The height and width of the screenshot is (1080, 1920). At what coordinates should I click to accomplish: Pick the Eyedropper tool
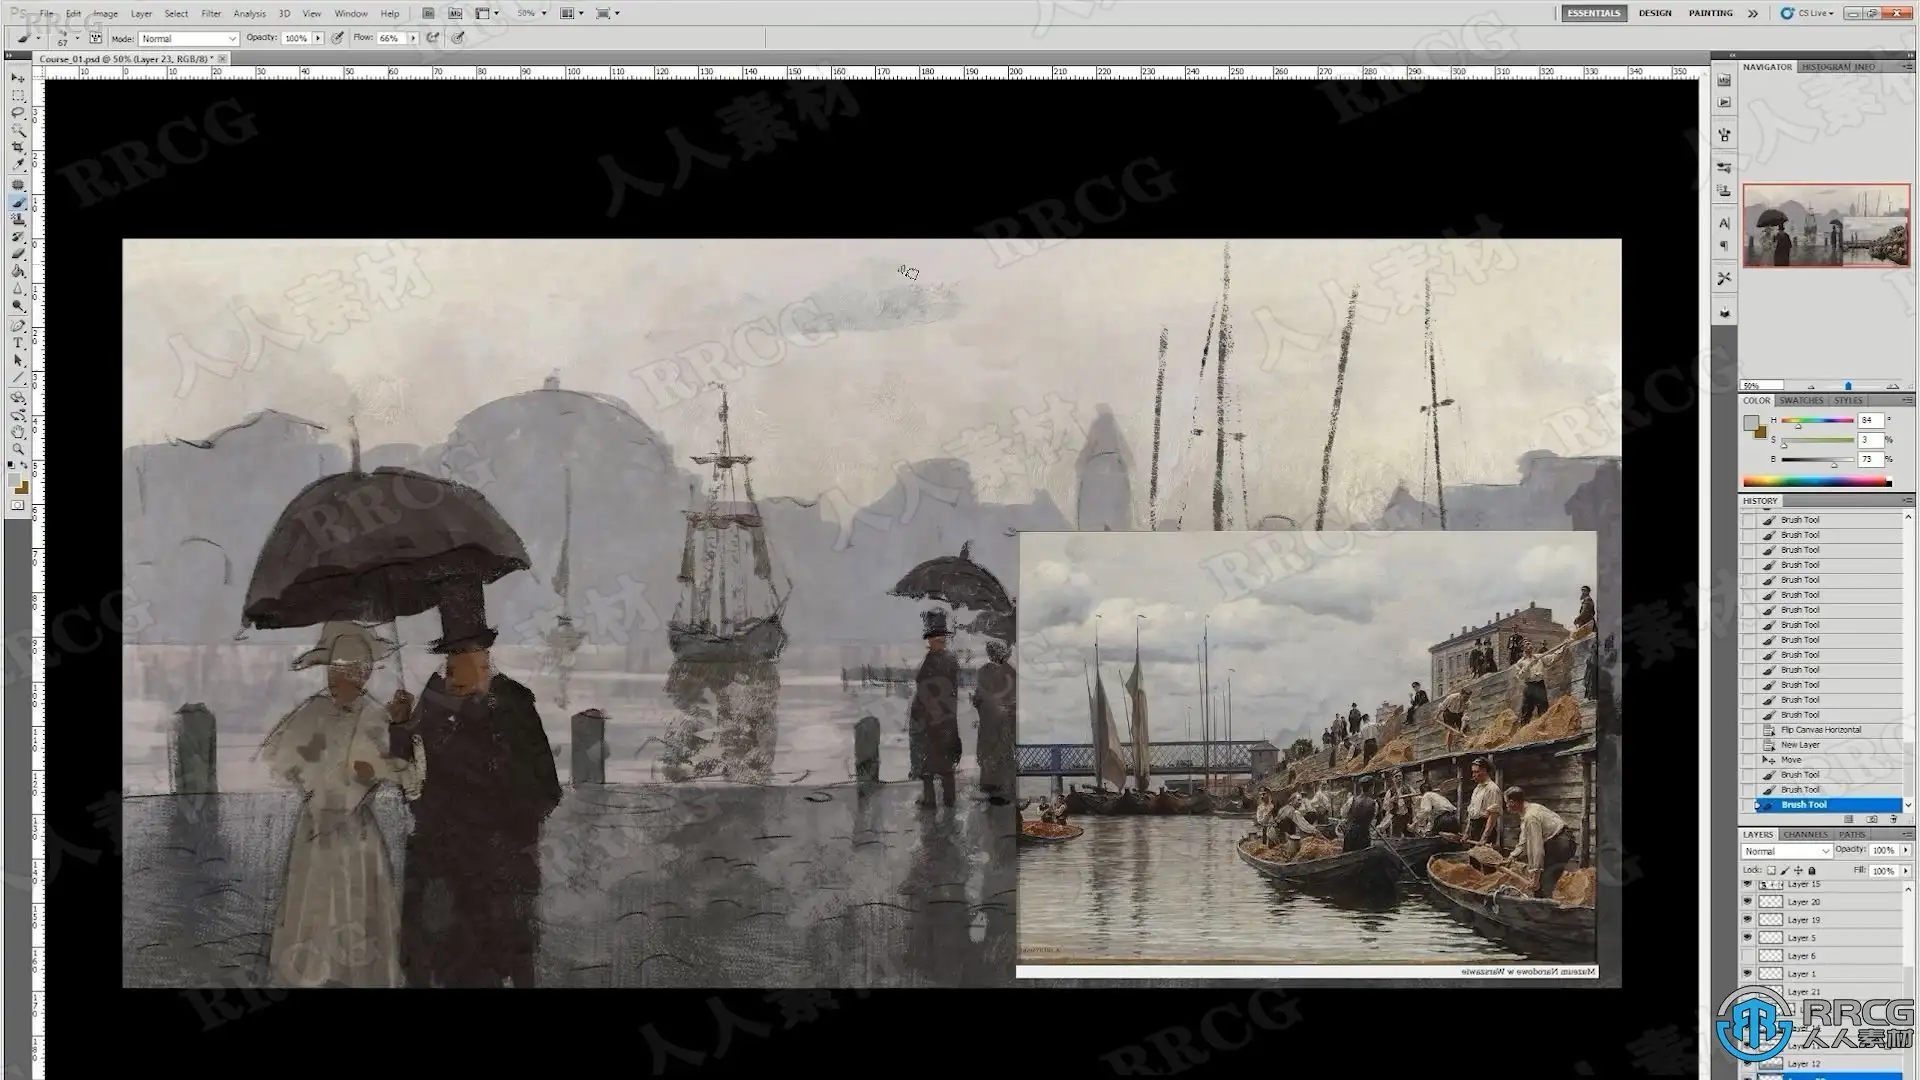tap(18, 165)
